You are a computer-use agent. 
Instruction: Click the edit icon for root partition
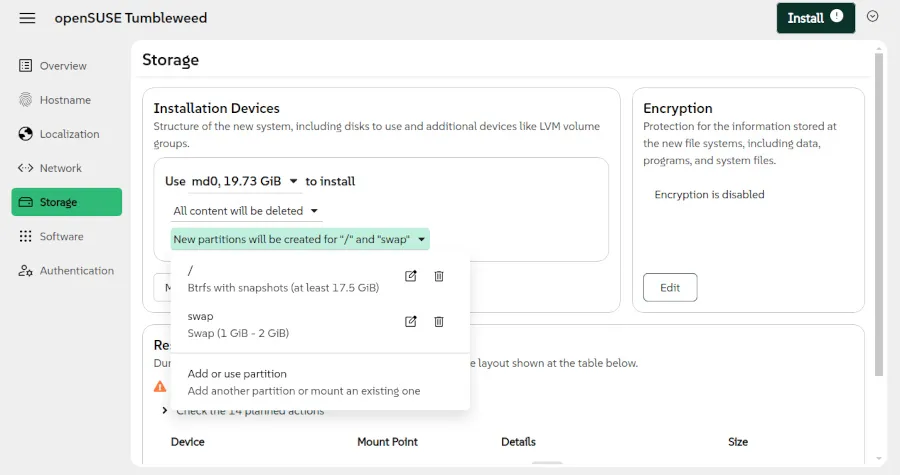(x=410, y=277)
